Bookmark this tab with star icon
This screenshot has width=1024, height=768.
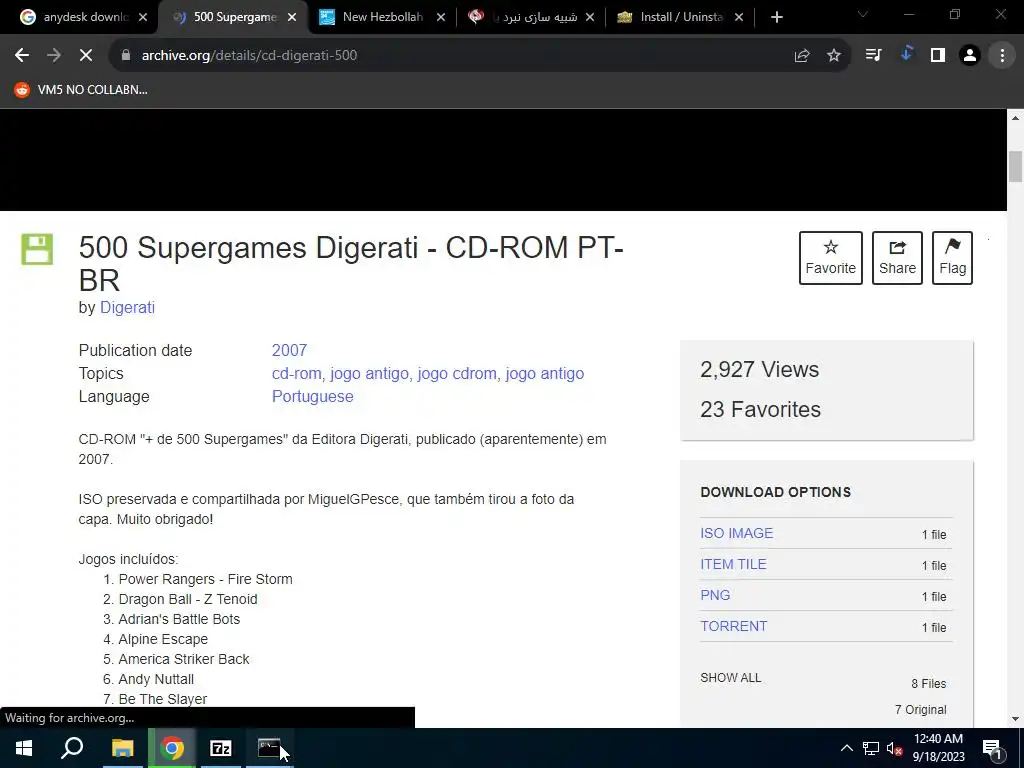coord(834,56)
